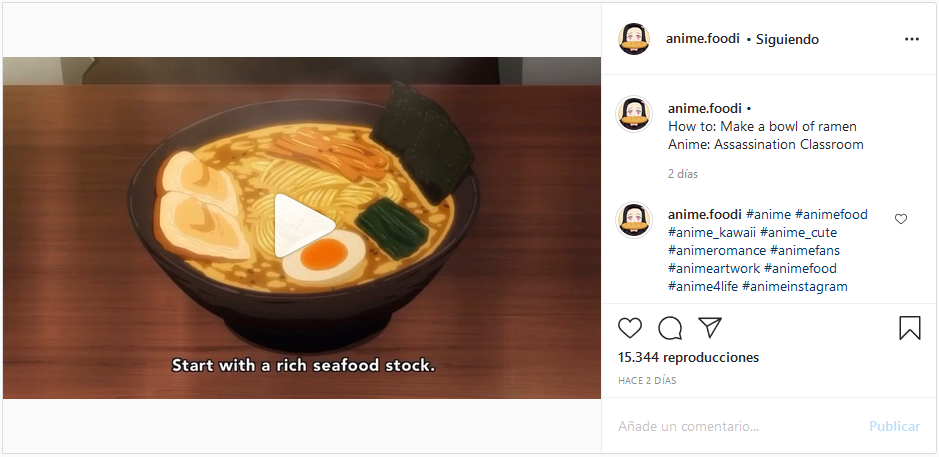Click the HACE 2 DÍAS timestamp
Screen dimensions: 939x457
coord(647,380)
